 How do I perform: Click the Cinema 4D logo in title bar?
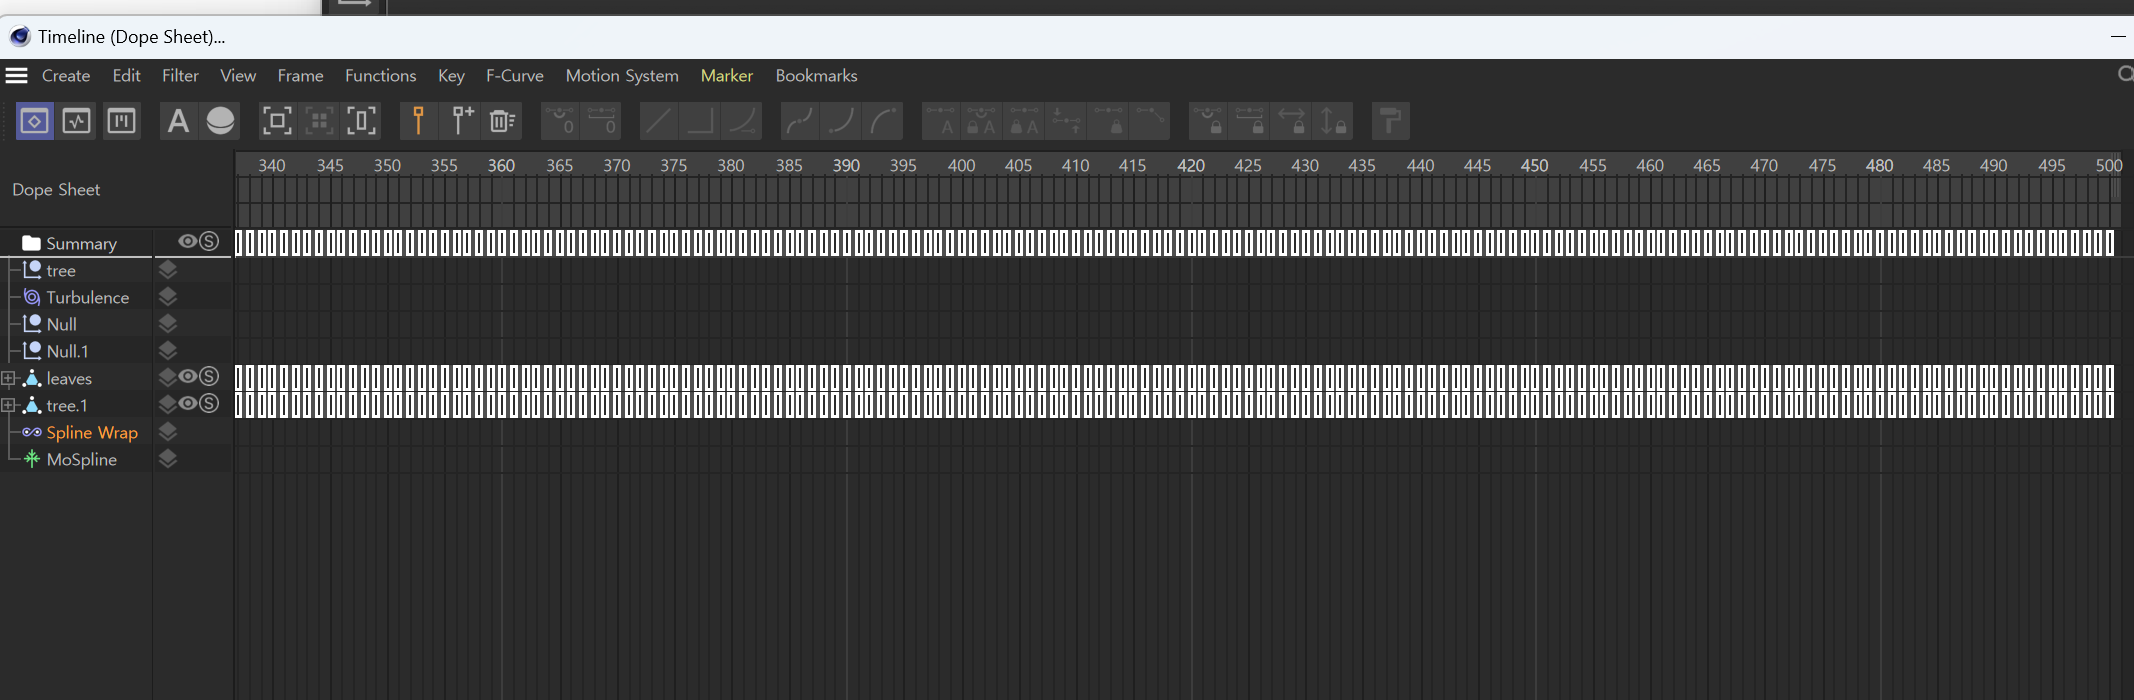(x=20, y=37)
